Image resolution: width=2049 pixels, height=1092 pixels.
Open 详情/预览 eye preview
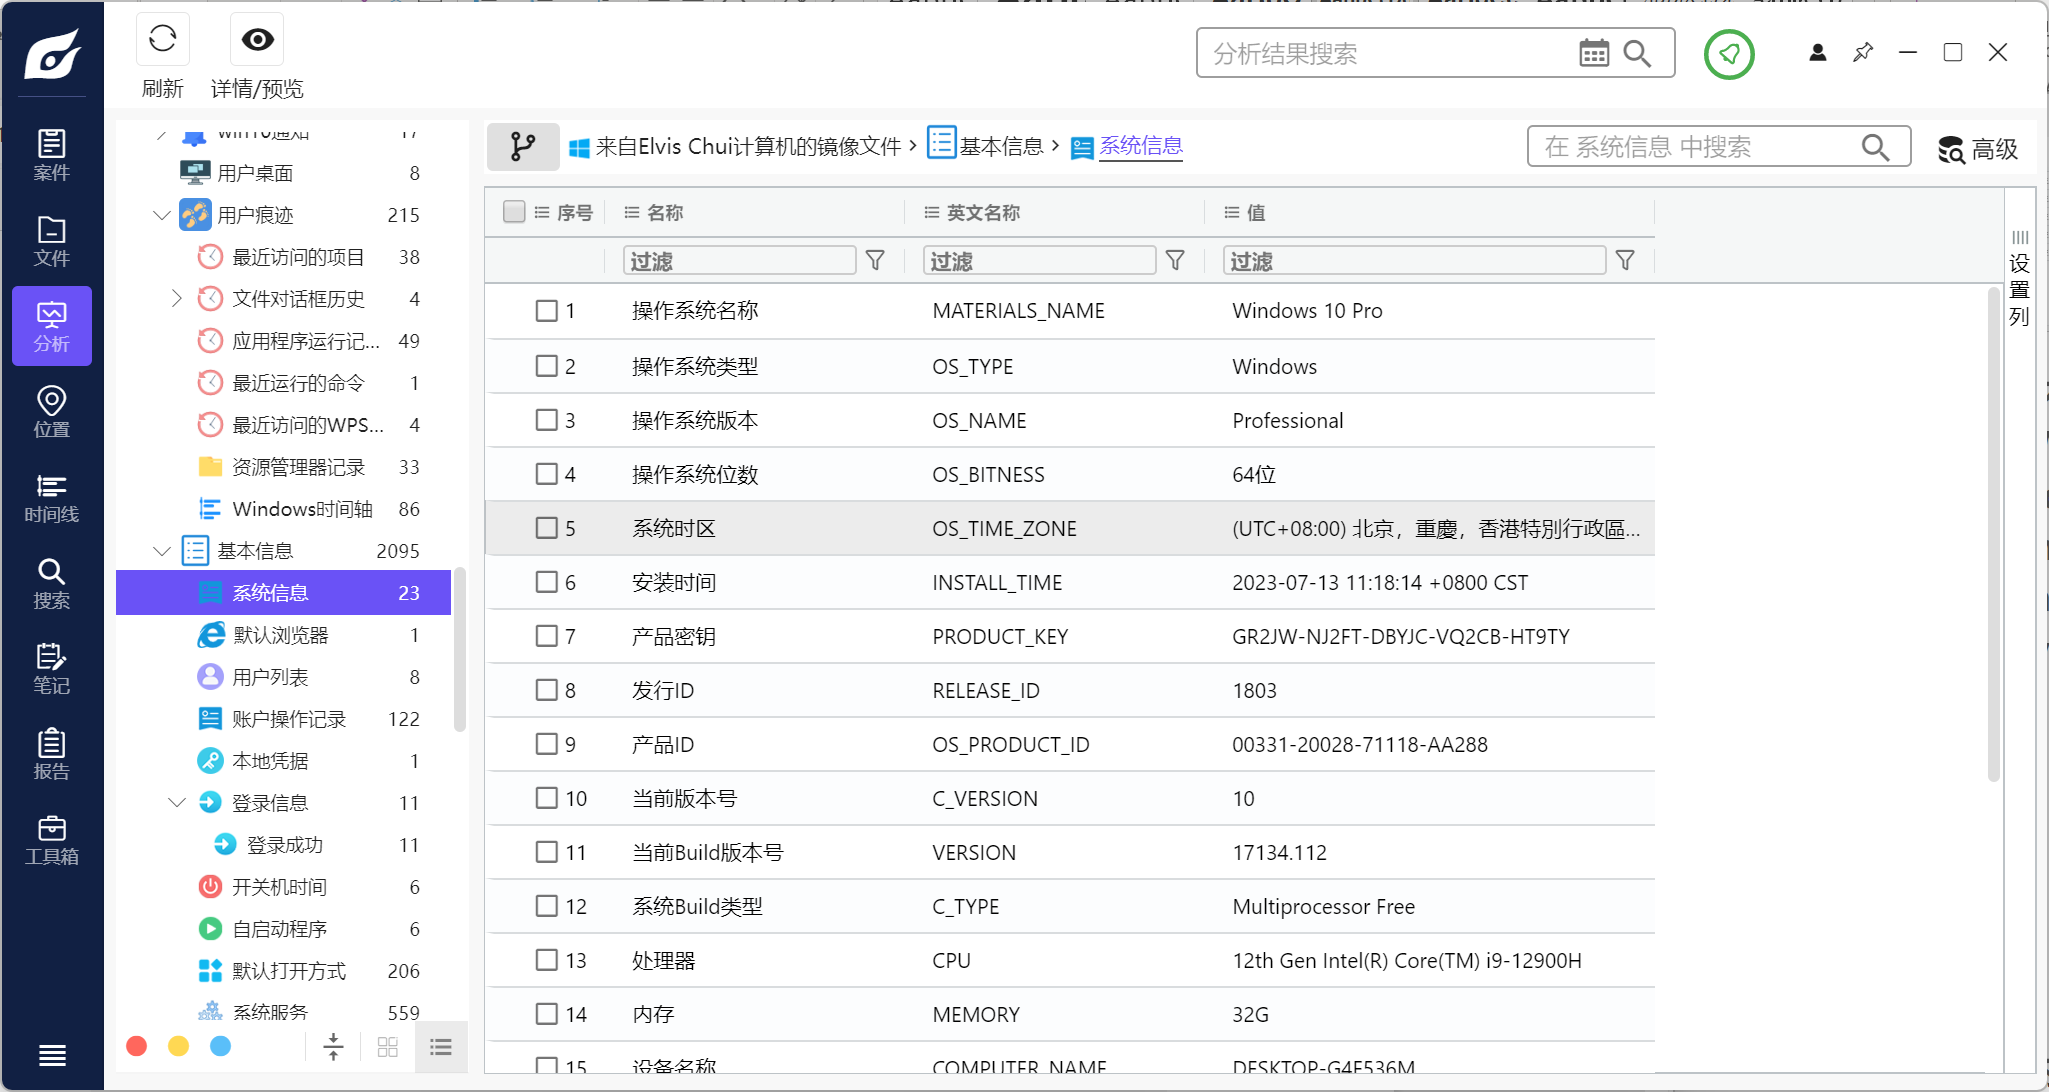(257, 40)
